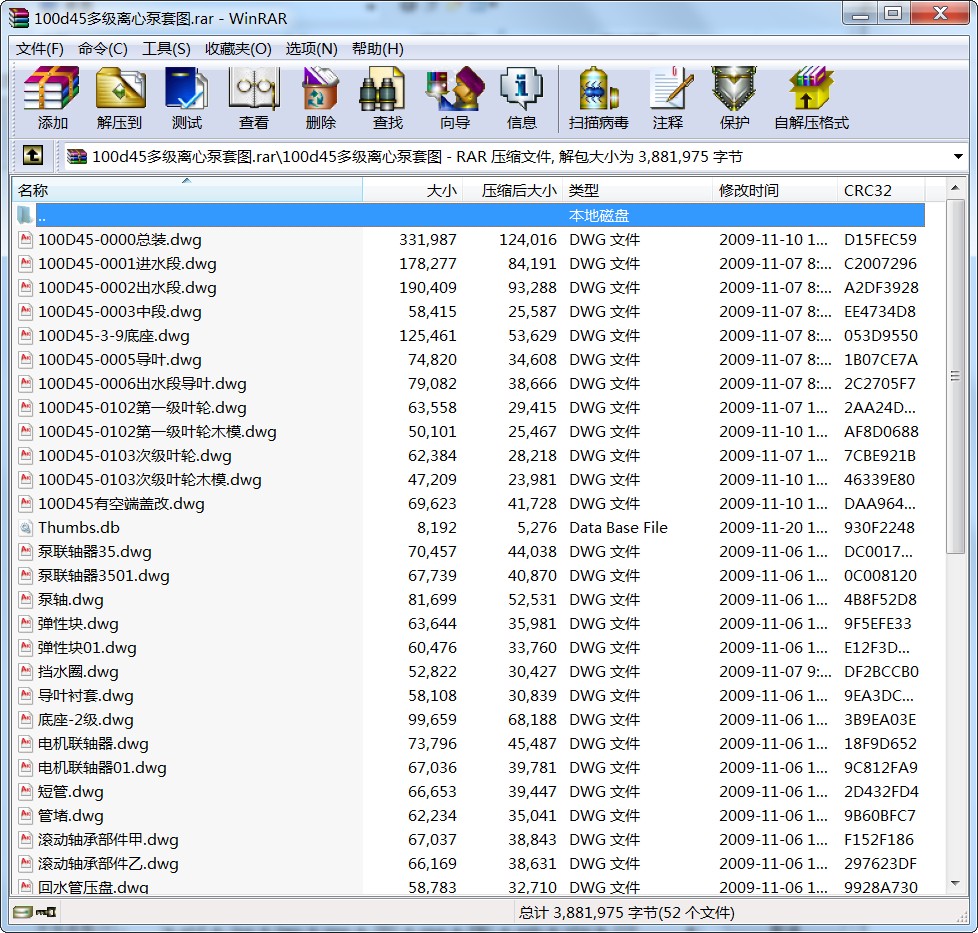Click file icon of 底座-2级.dwg

pyautogui.click(x=26, y=720)
